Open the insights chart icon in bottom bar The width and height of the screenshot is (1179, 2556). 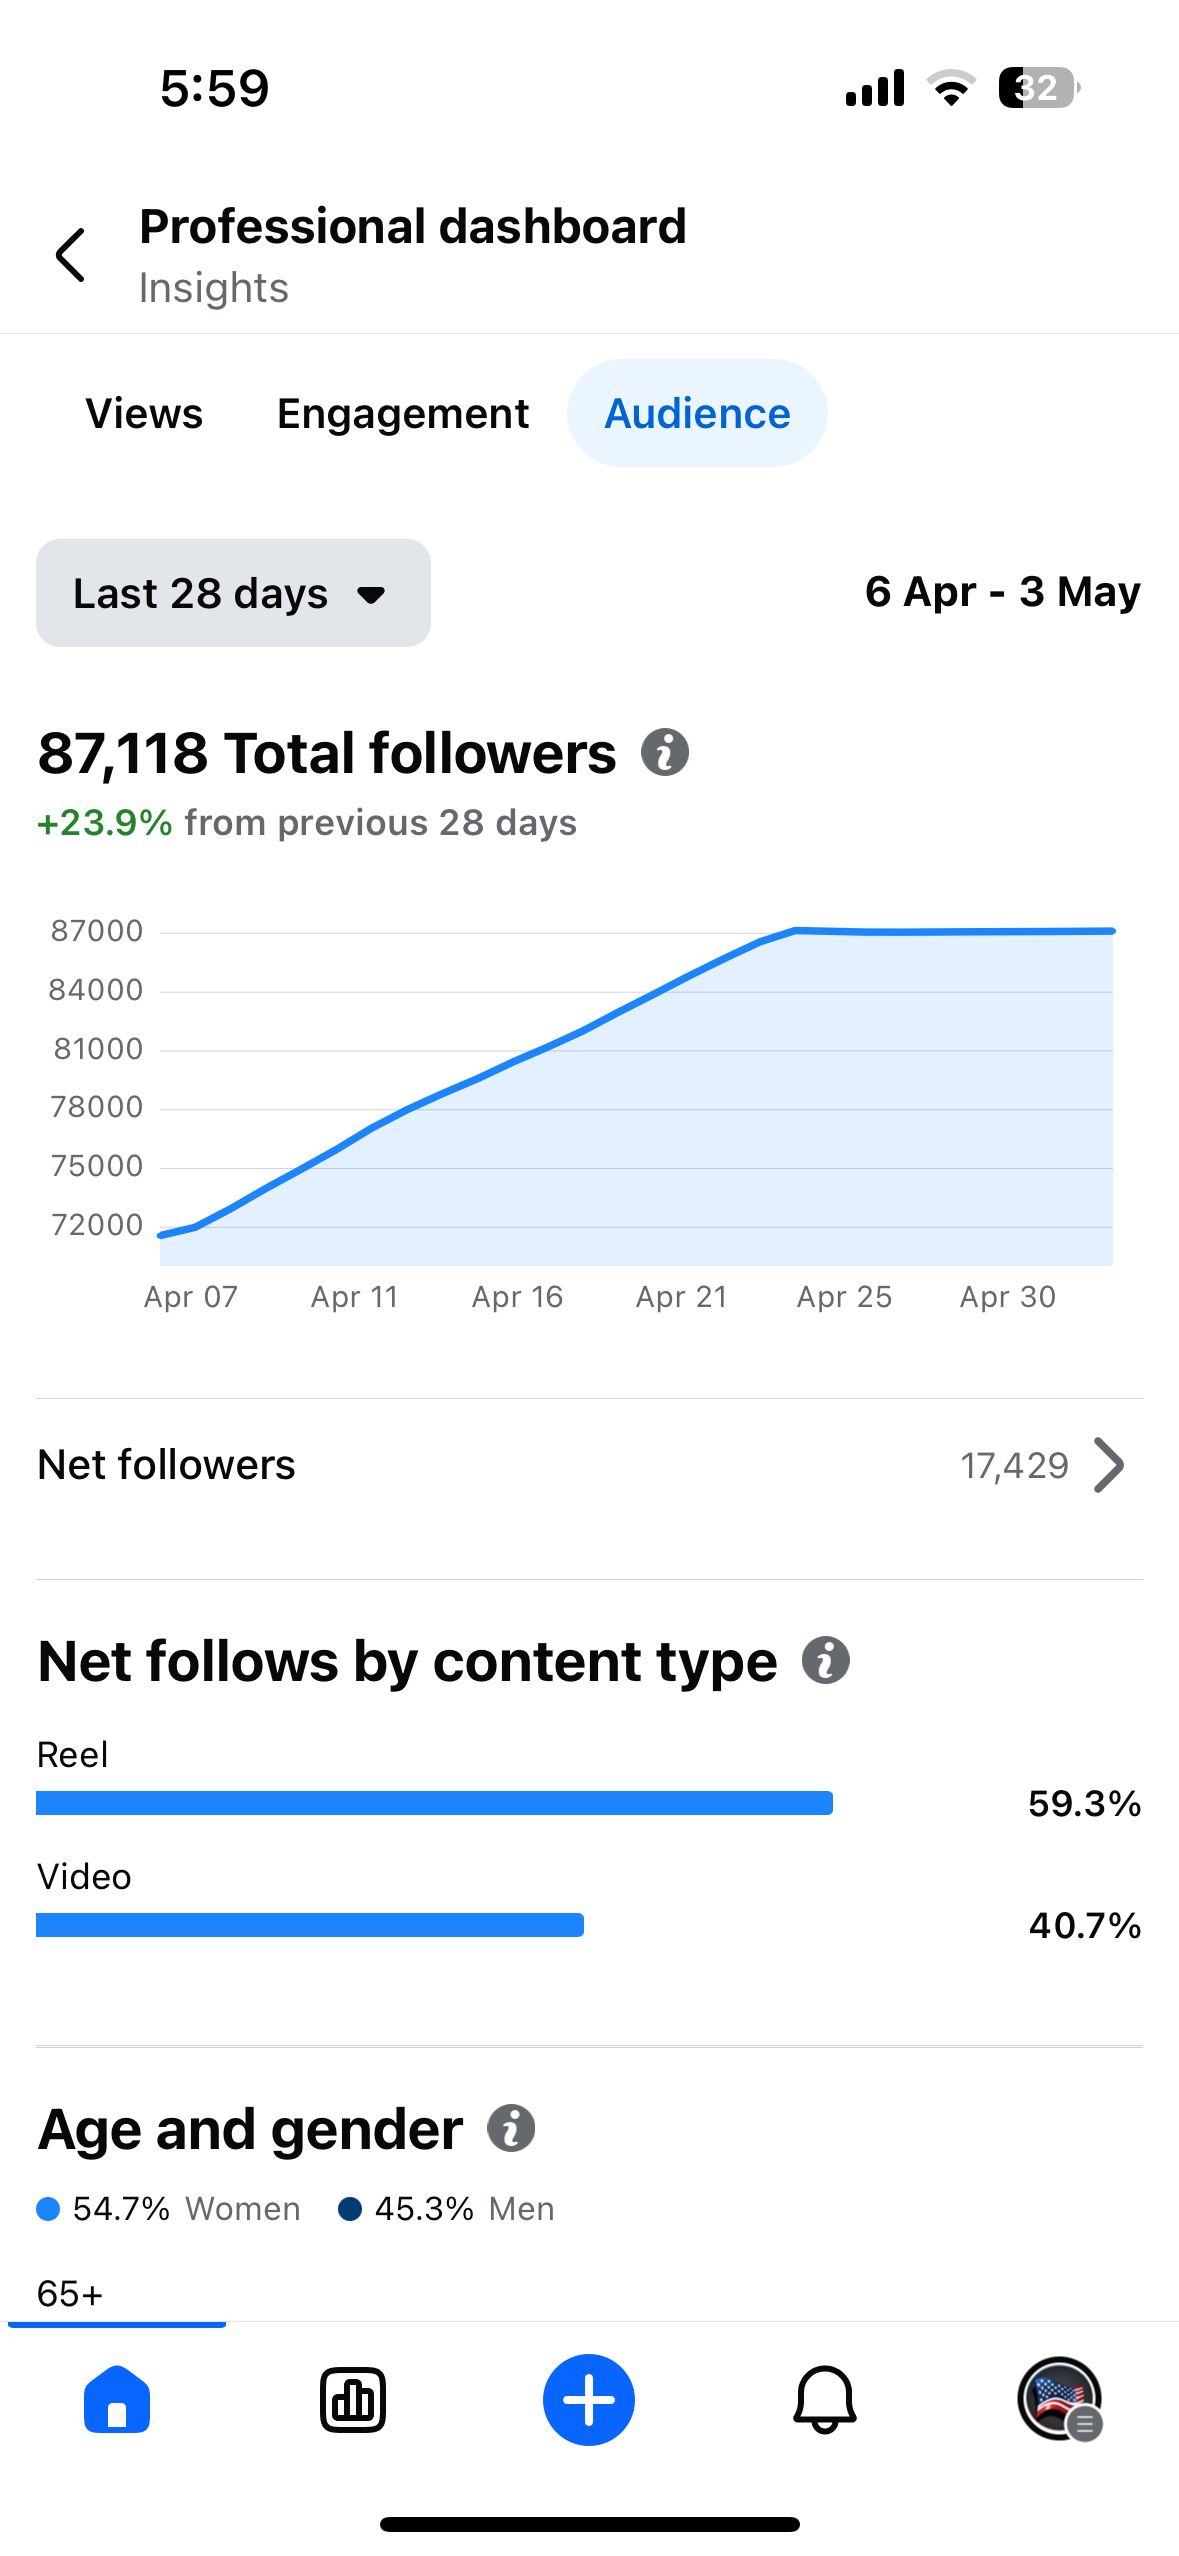coord(353,2399)
